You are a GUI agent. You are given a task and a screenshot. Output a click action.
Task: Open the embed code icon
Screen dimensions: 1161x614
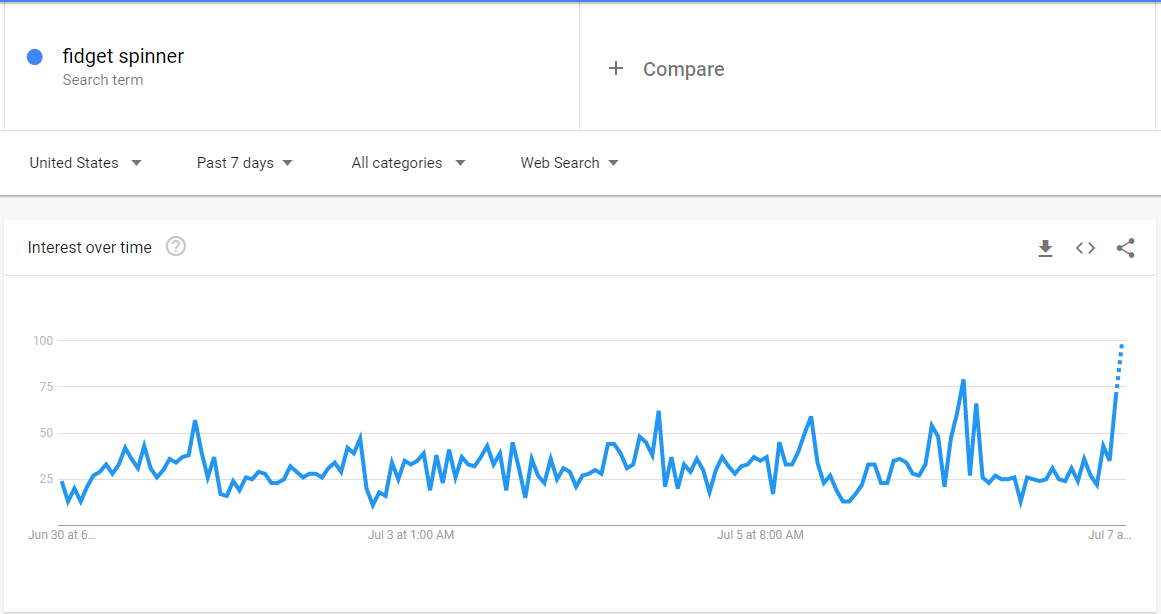(x=1085, y=248)
